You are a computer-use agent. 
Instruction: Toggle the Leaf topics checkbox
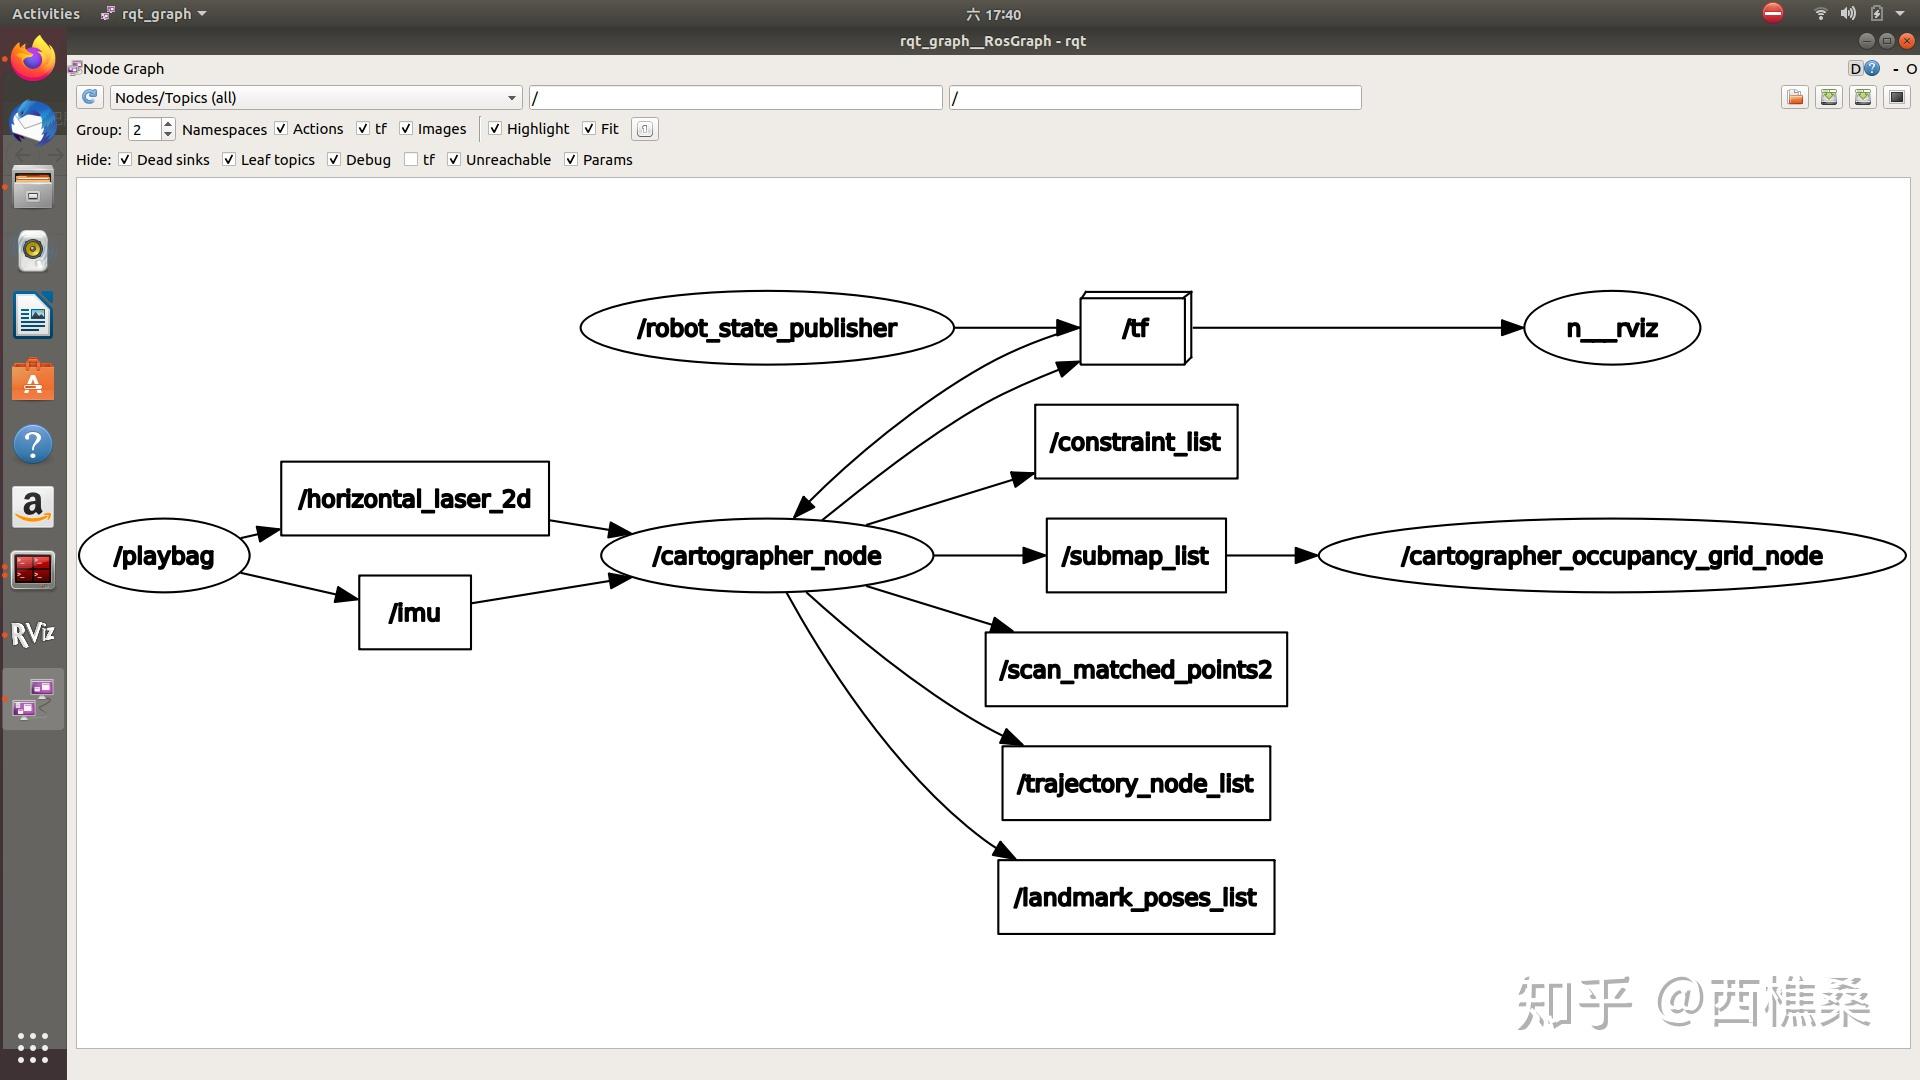(x=229, y=160)
